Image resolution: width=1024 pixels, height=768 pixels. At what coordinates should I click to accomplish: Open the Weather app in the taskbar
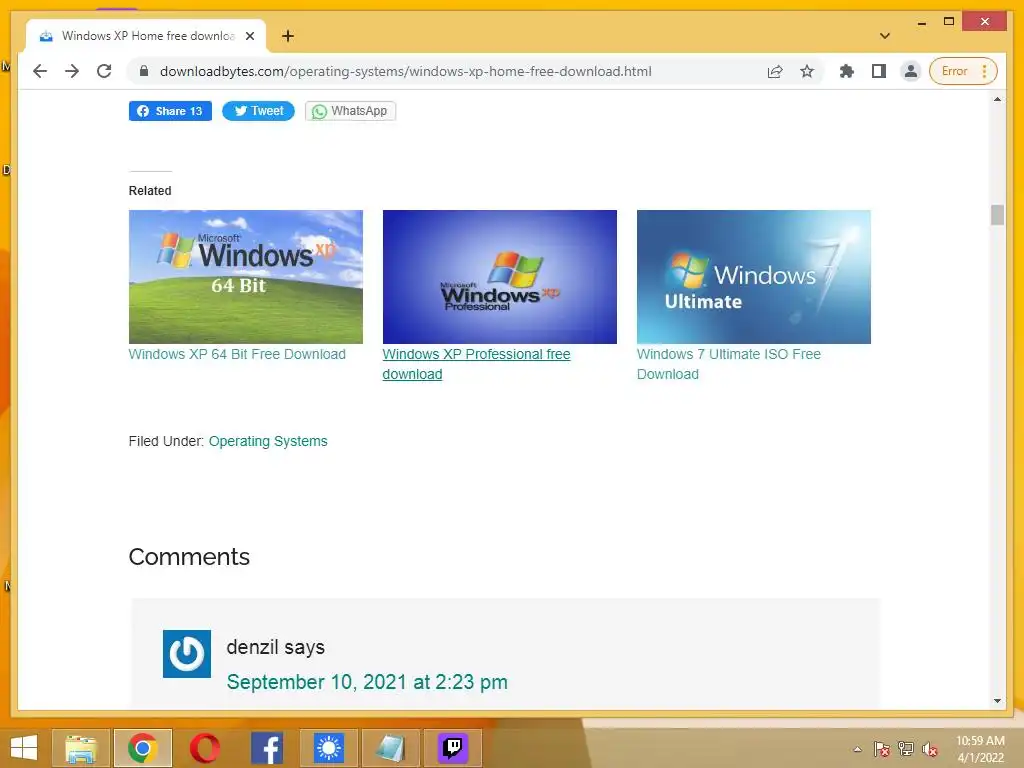(x=328, y=748)
